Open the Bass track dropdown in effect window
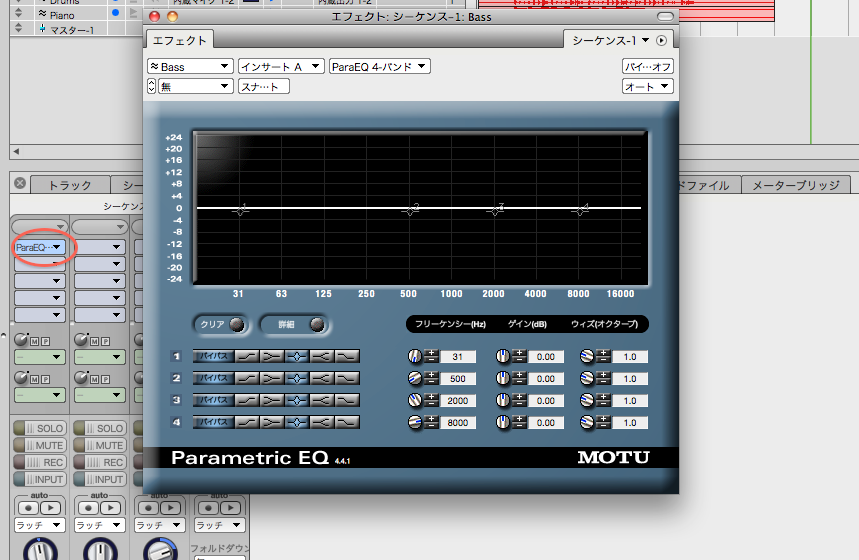Viewport: 859px width, 560px height. 190,67
